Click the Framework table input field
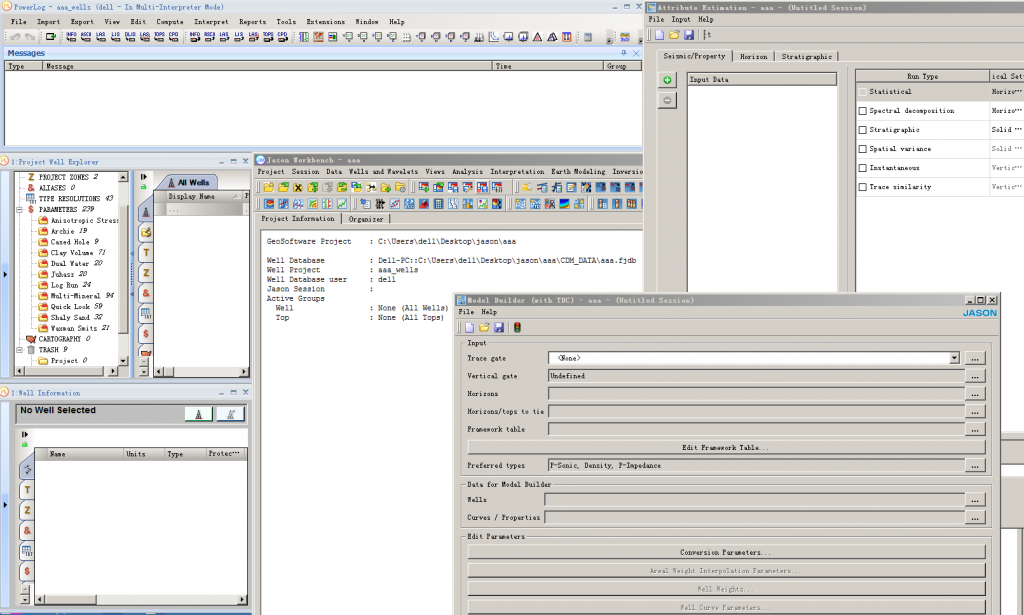 coord(756,429)
